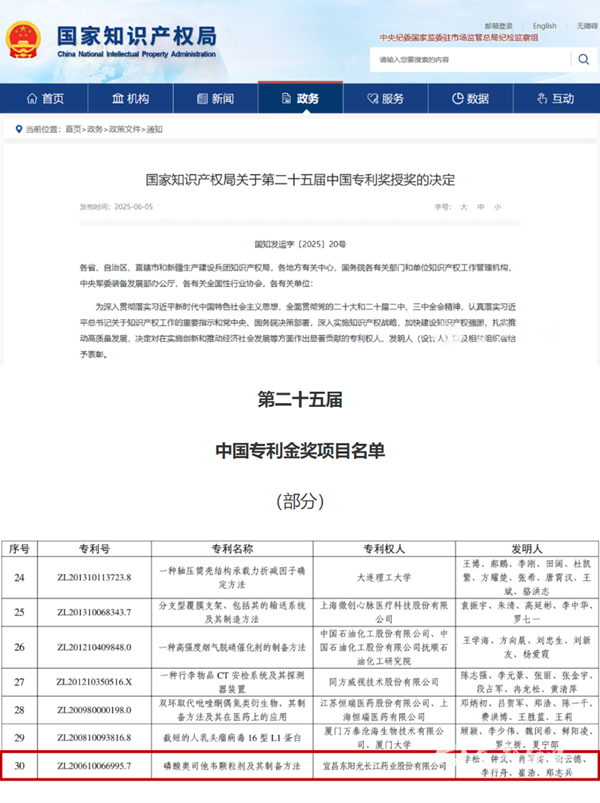The height and width of the screenshot is (803, 600).
Task: Click patent name 一种高强度烟气脱硝催化剂的制备方法
Action: coord(232,647)
